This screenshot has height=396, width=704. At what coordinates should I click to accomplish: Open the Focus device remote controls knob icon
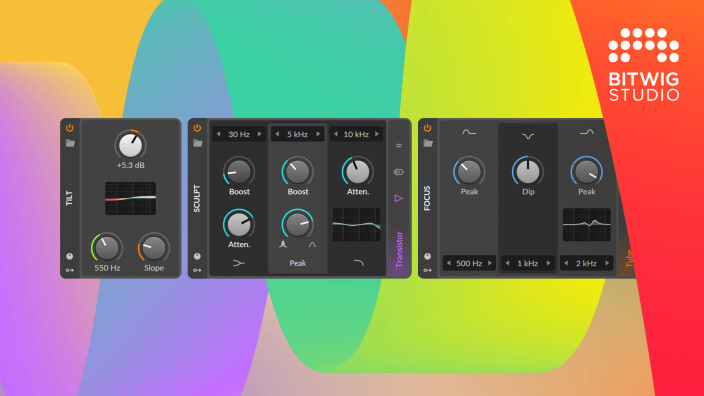click(427, 256)
